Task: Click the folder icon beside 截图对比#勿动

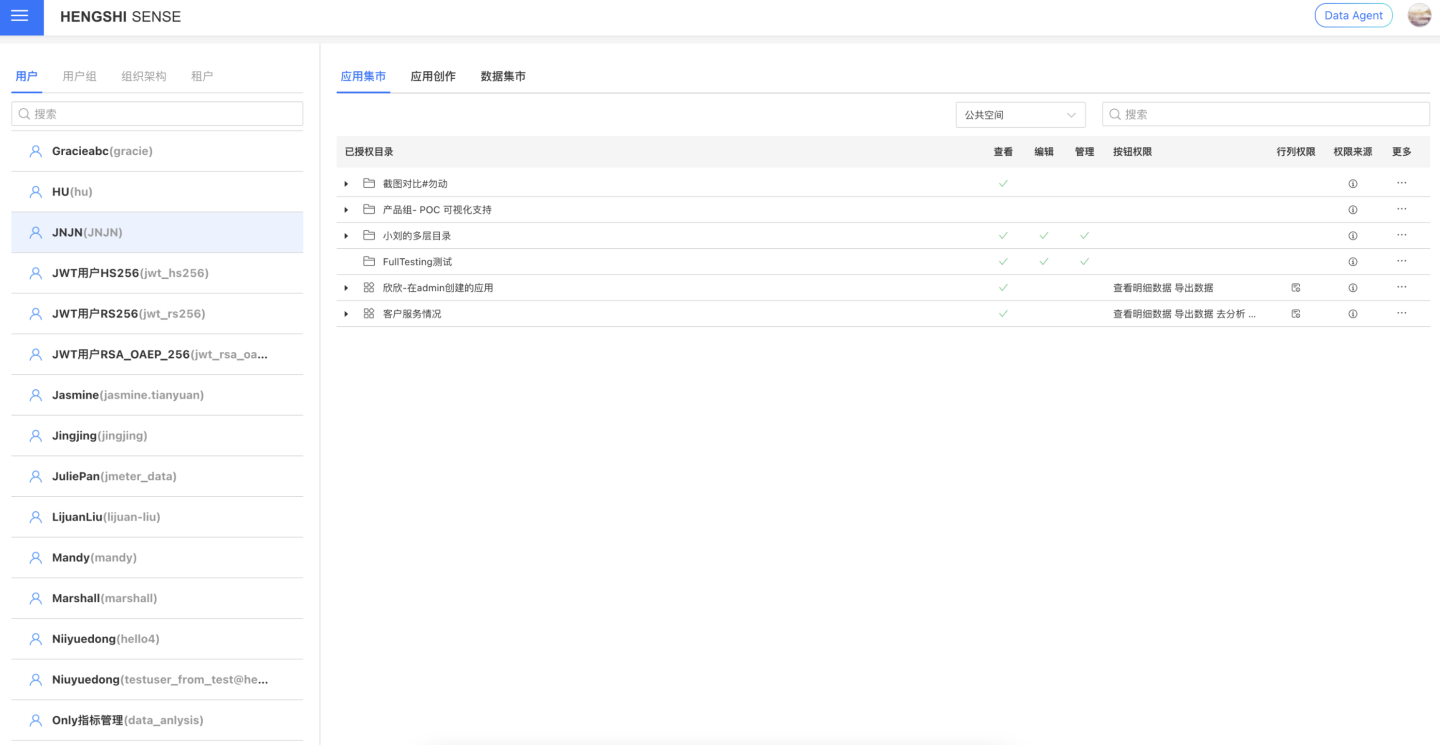Action: [369, 184]
